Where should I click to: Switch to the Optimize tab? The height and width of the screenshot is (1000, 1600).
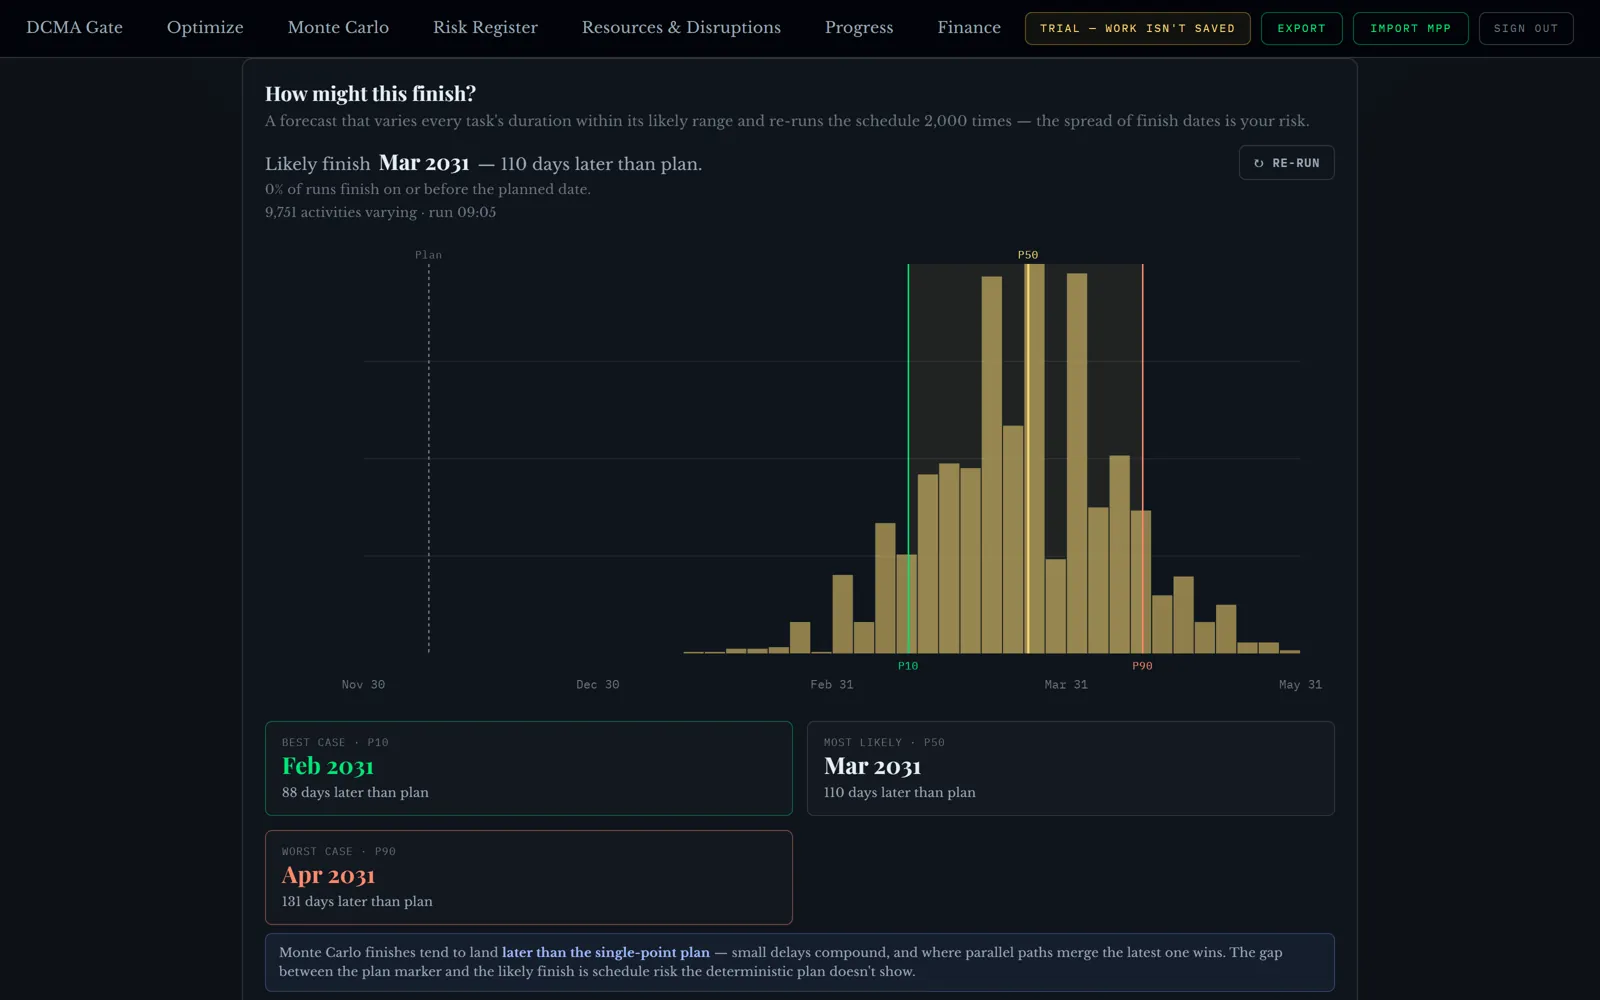(205, 28)
